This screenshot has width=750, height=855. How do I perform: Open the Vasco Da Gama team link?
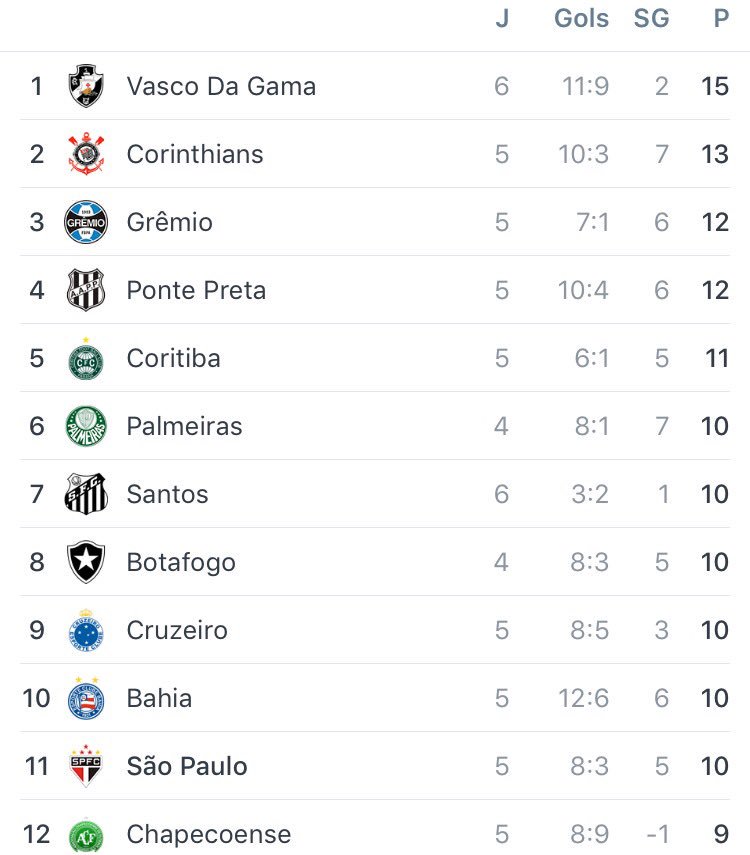pos(221,86)
